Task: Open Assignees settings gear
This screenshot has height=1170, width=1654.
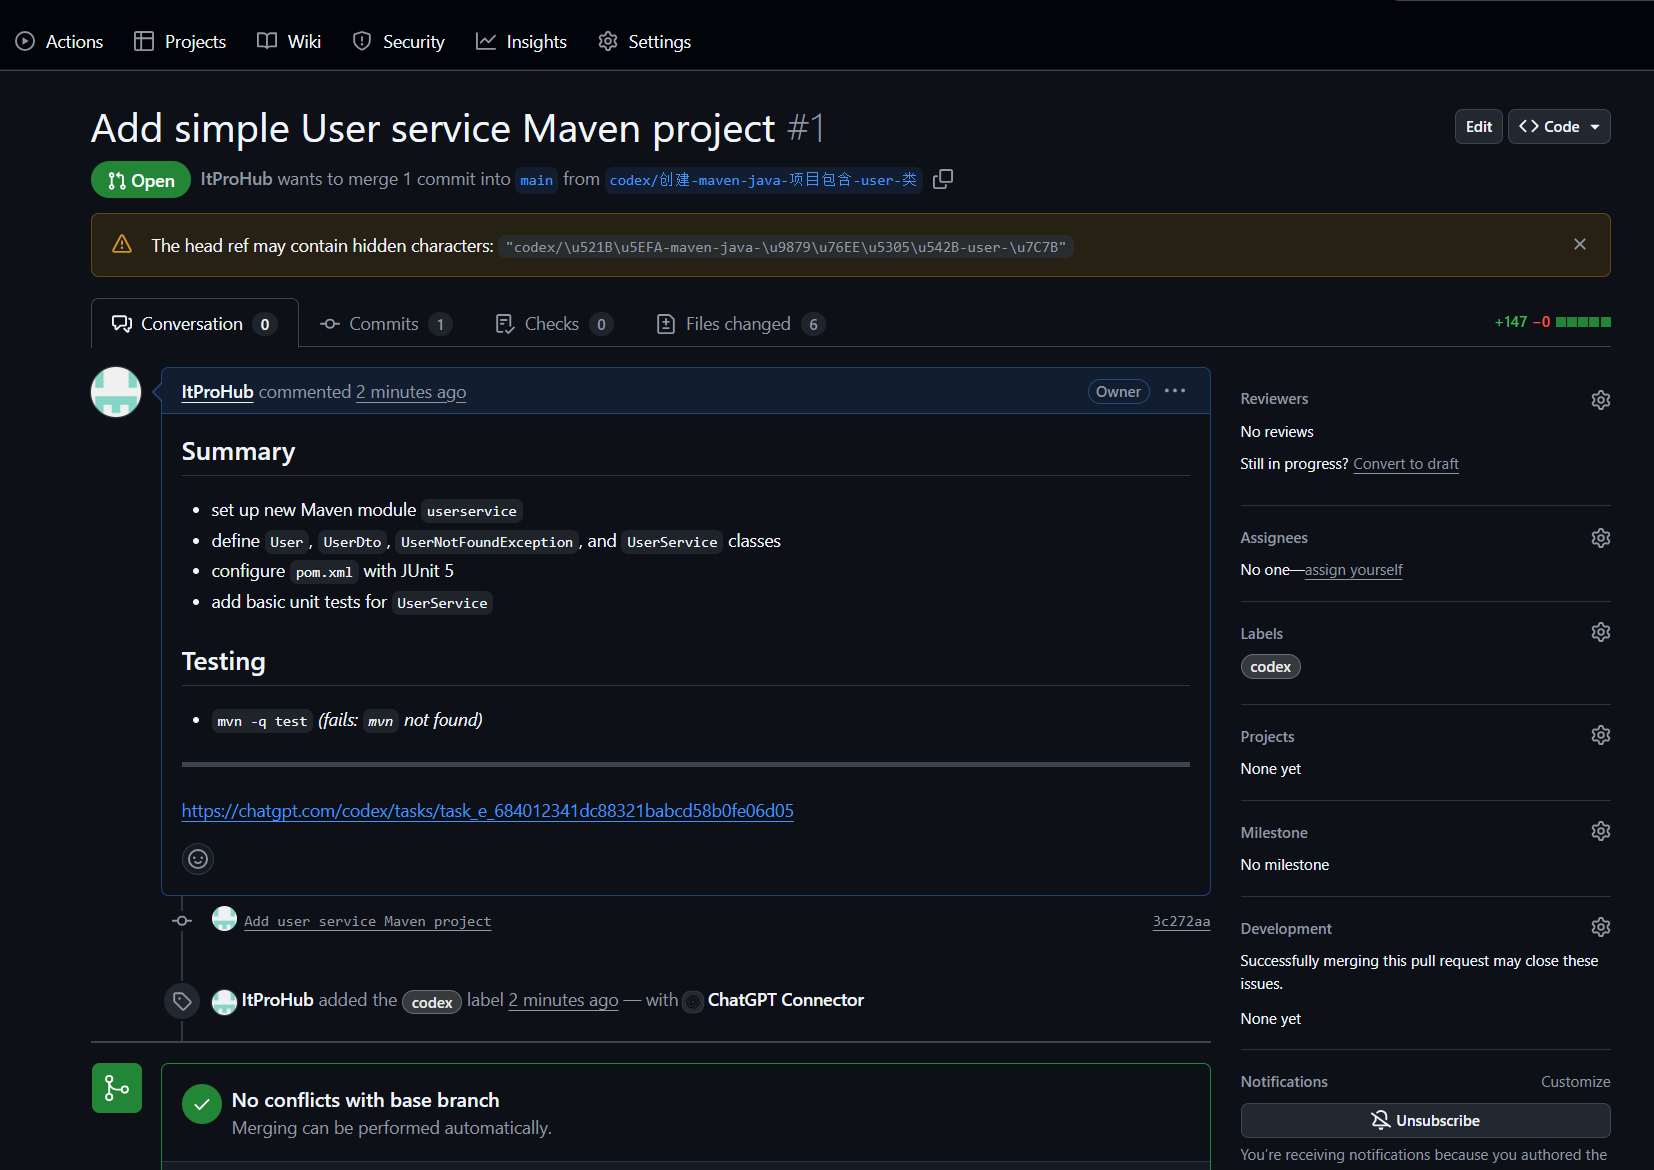Action: pos(1600,537)
